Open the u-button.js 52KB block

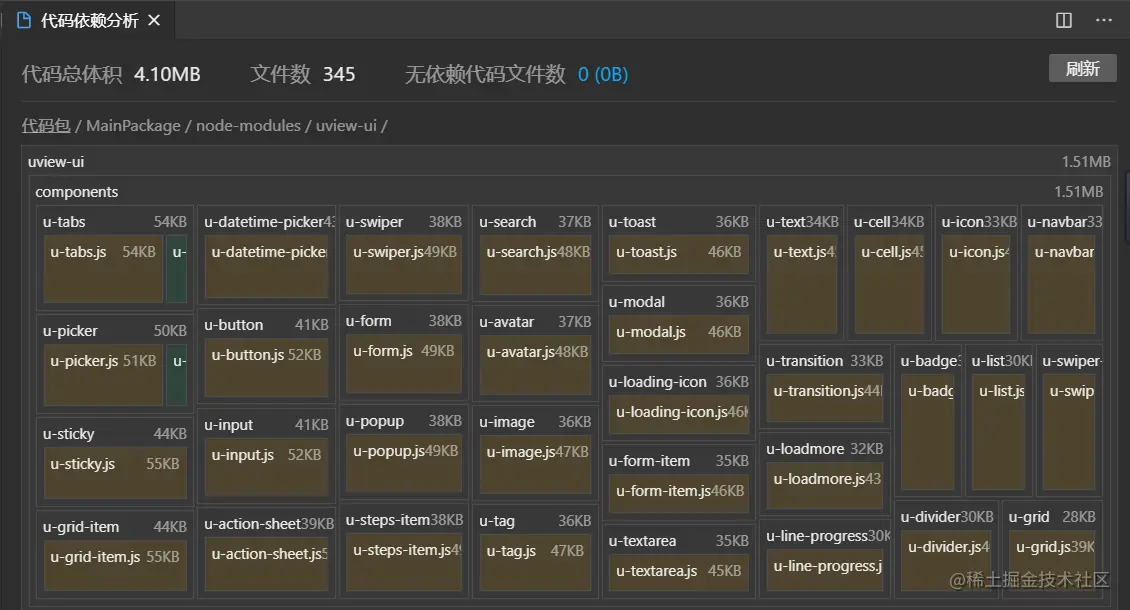click(x=267, y=368)
